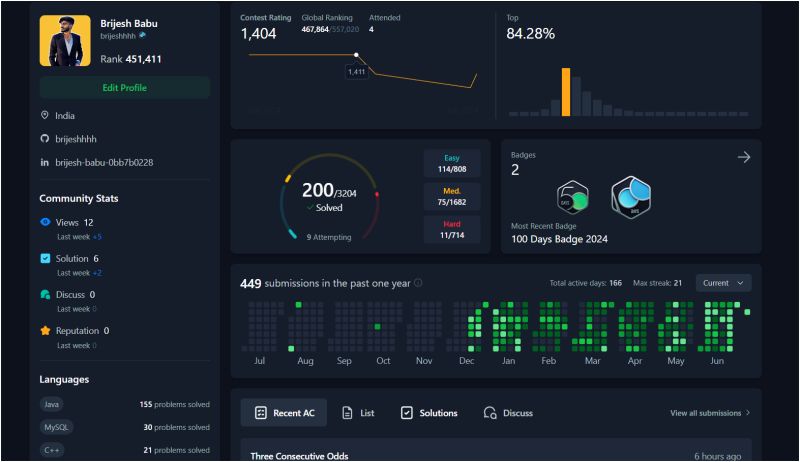Screen dimensions: 800x462
Task: Open all badges with arrow icon
Action: pos(744,157)
